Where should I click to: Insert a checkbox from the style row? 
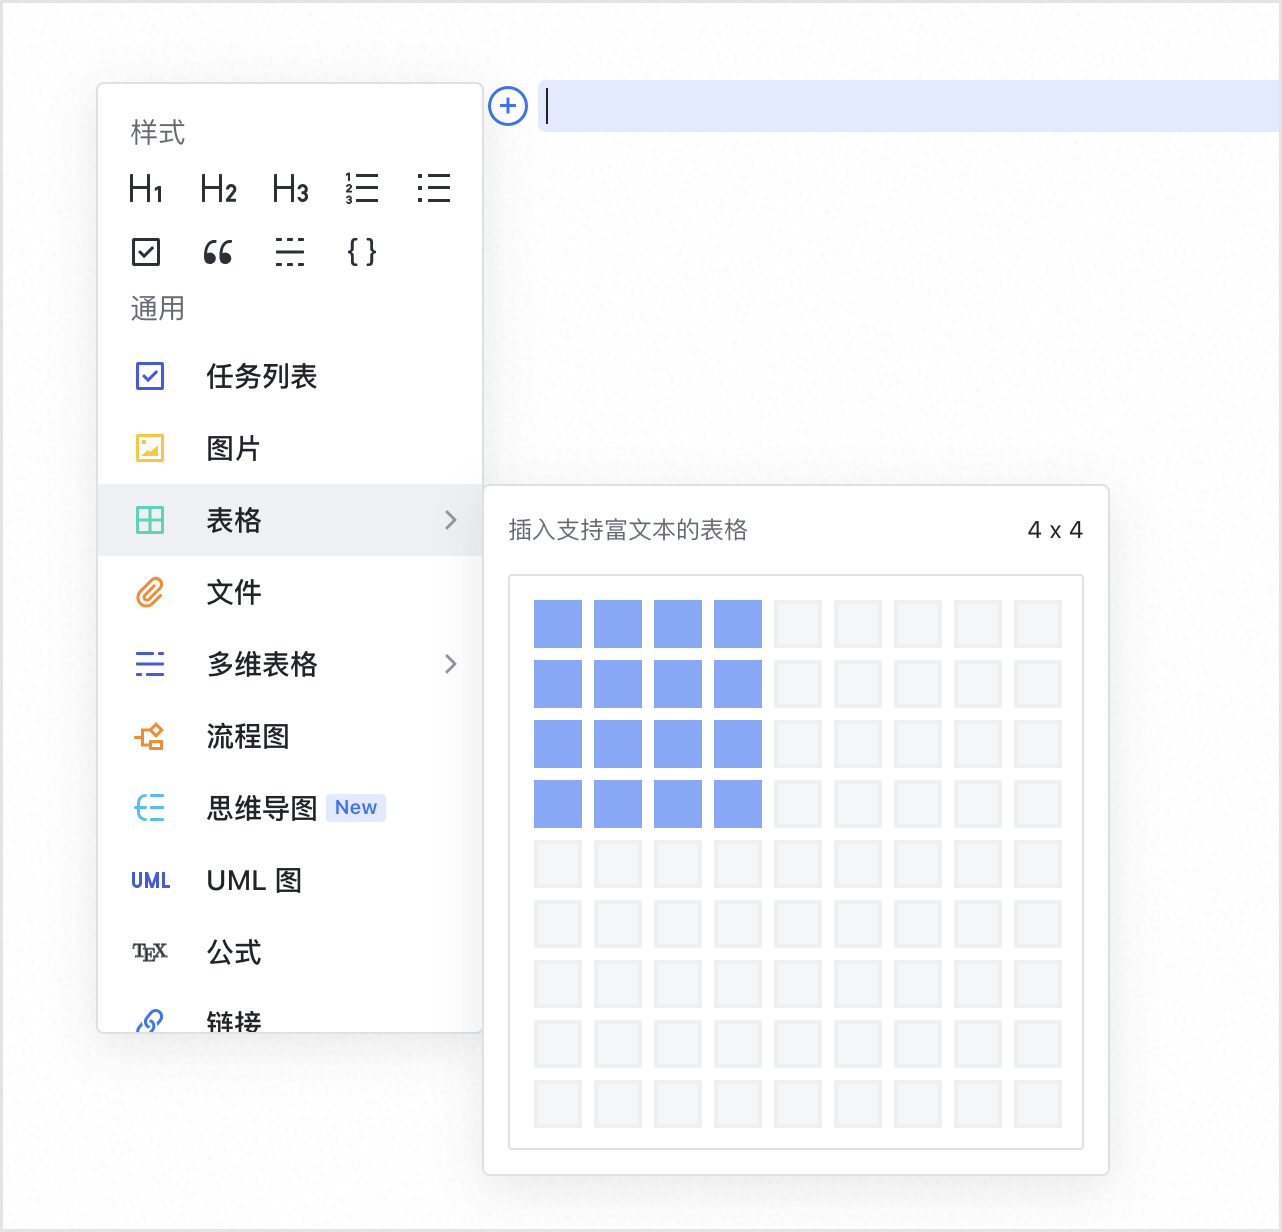[146, 252]
